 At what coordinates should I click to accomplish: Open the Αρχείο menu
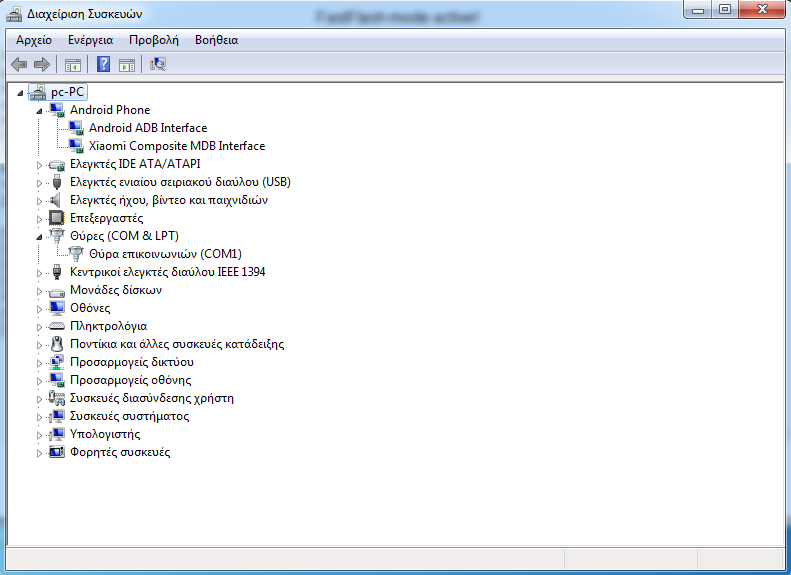click(x=34, y=40)
